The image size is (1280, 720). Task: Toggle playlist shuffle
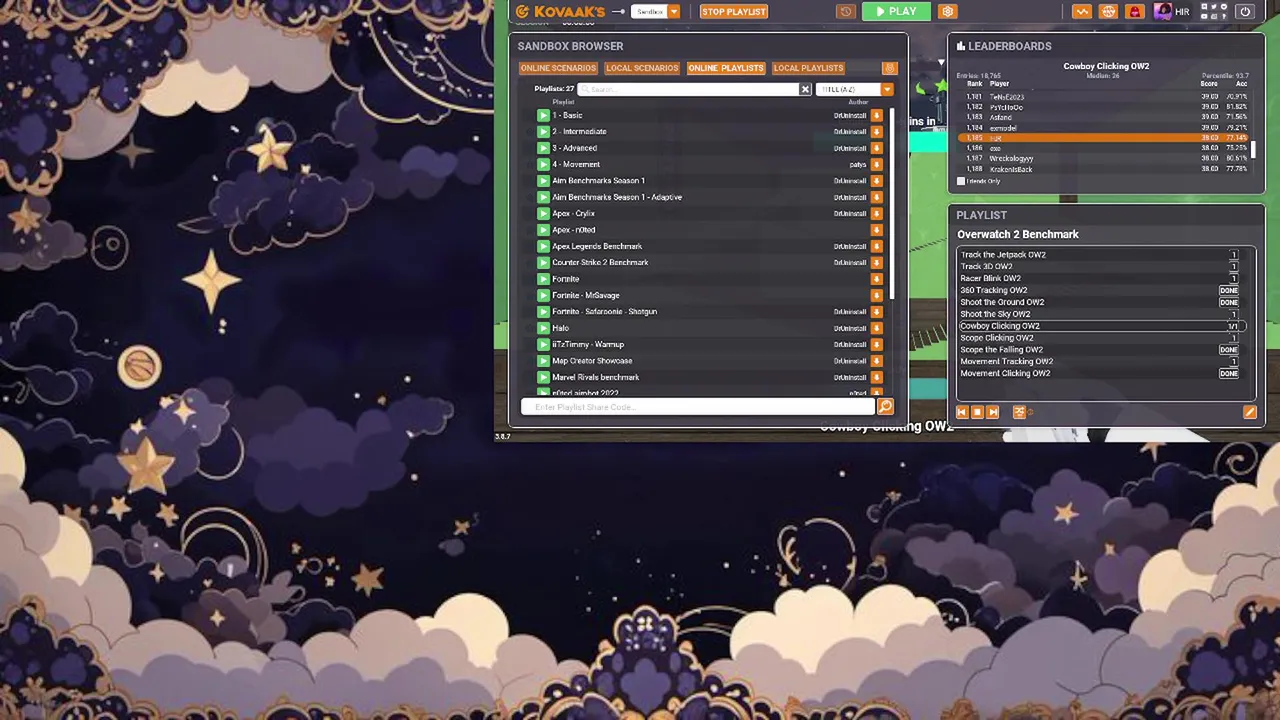click(1020, 412)
